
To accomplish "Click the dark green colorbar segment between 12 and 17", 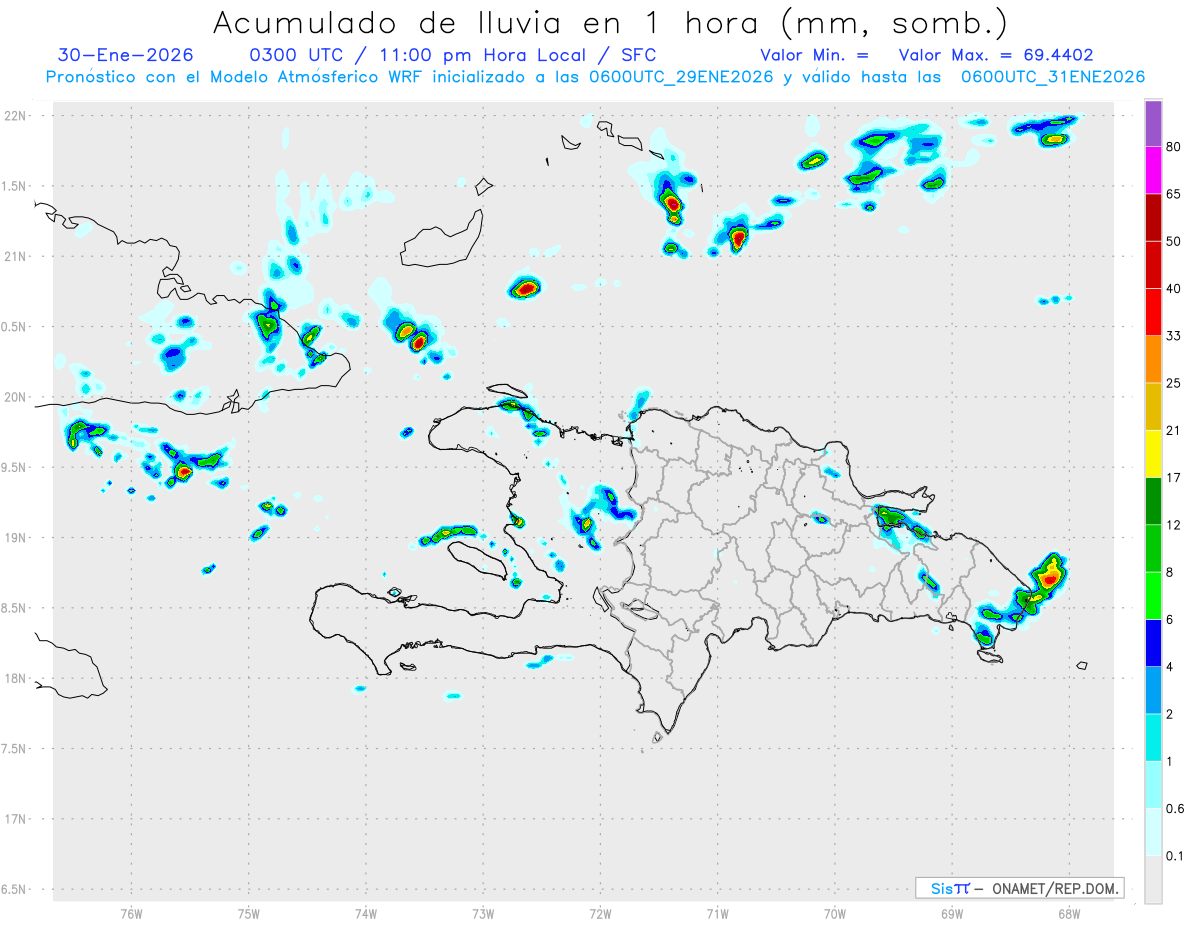I will pos(1153,501).
